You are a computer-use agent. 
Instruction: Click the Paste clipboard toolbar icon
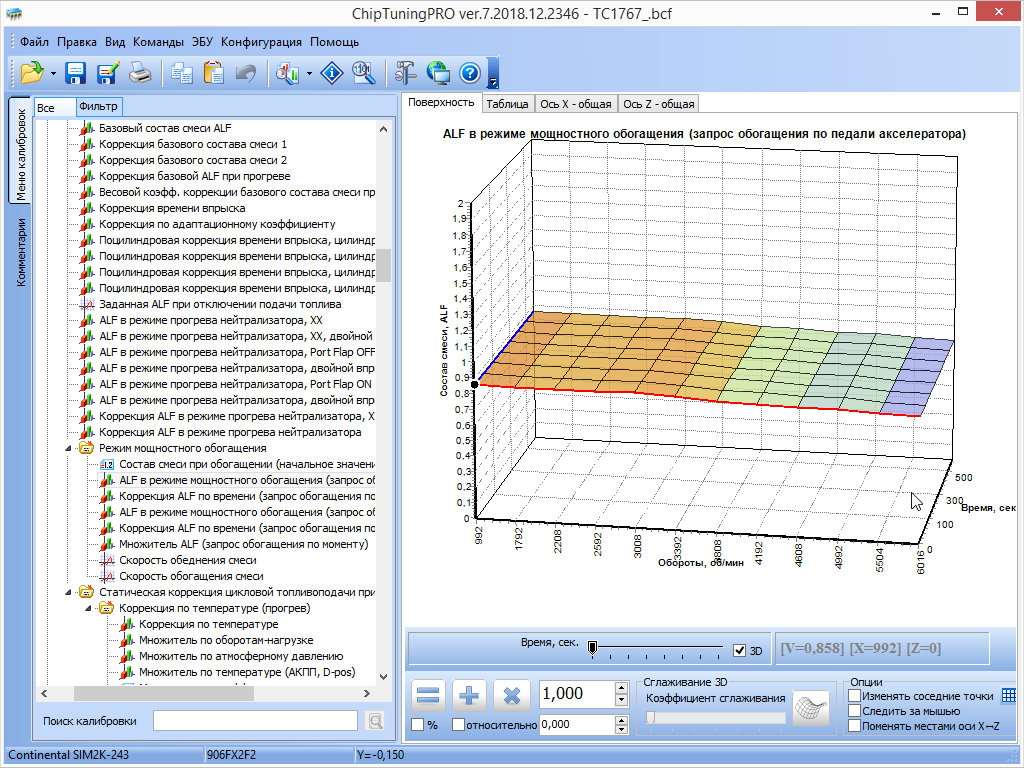point(214,72)
